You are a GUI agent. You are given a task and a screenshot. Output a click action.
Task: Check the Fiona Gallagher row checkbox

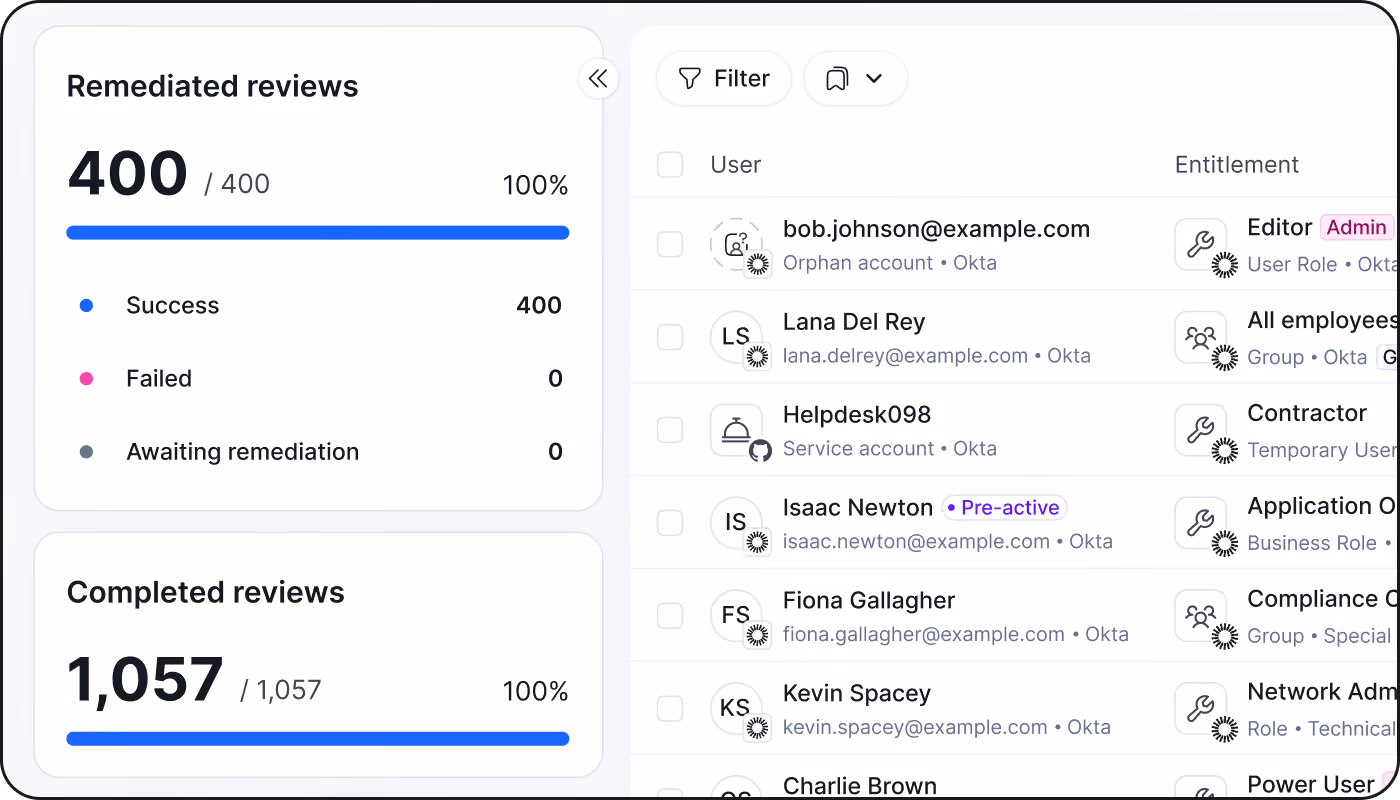point(670,615)
